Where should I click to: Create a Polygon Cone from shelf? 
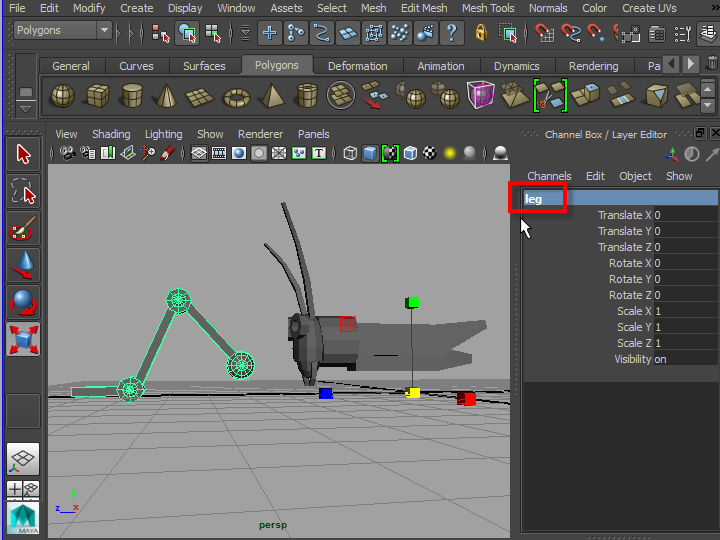pyautogui.click(x=166, y=96)
